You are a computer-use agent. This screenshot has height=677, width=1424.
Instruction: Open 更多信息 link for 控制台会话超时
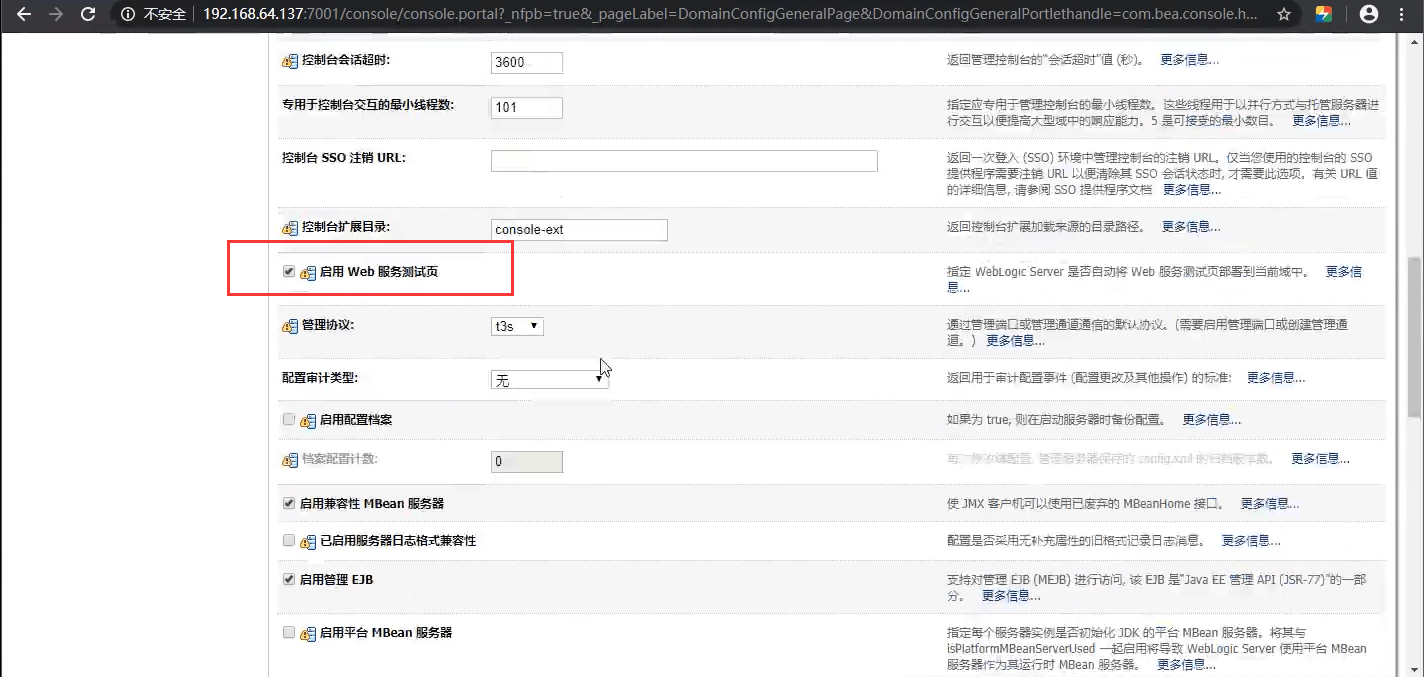(1189, 60)
